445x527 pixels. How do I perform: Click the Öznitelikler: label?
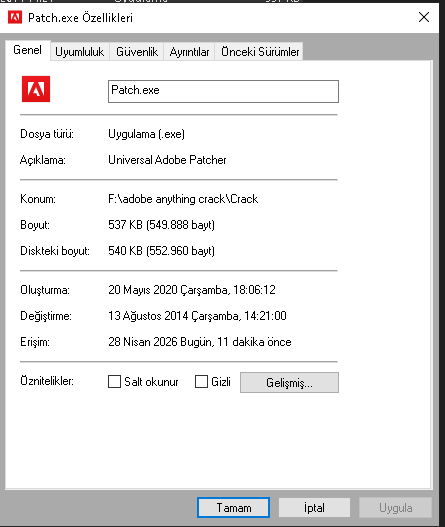click(x=47, y=381)
